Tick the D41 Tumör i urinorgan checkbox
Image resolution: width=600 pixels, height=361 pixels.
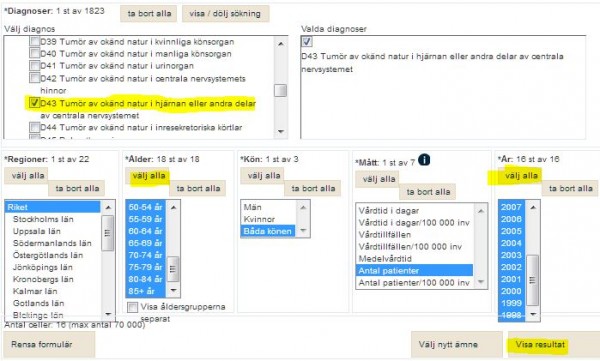[x=35, y=65]
